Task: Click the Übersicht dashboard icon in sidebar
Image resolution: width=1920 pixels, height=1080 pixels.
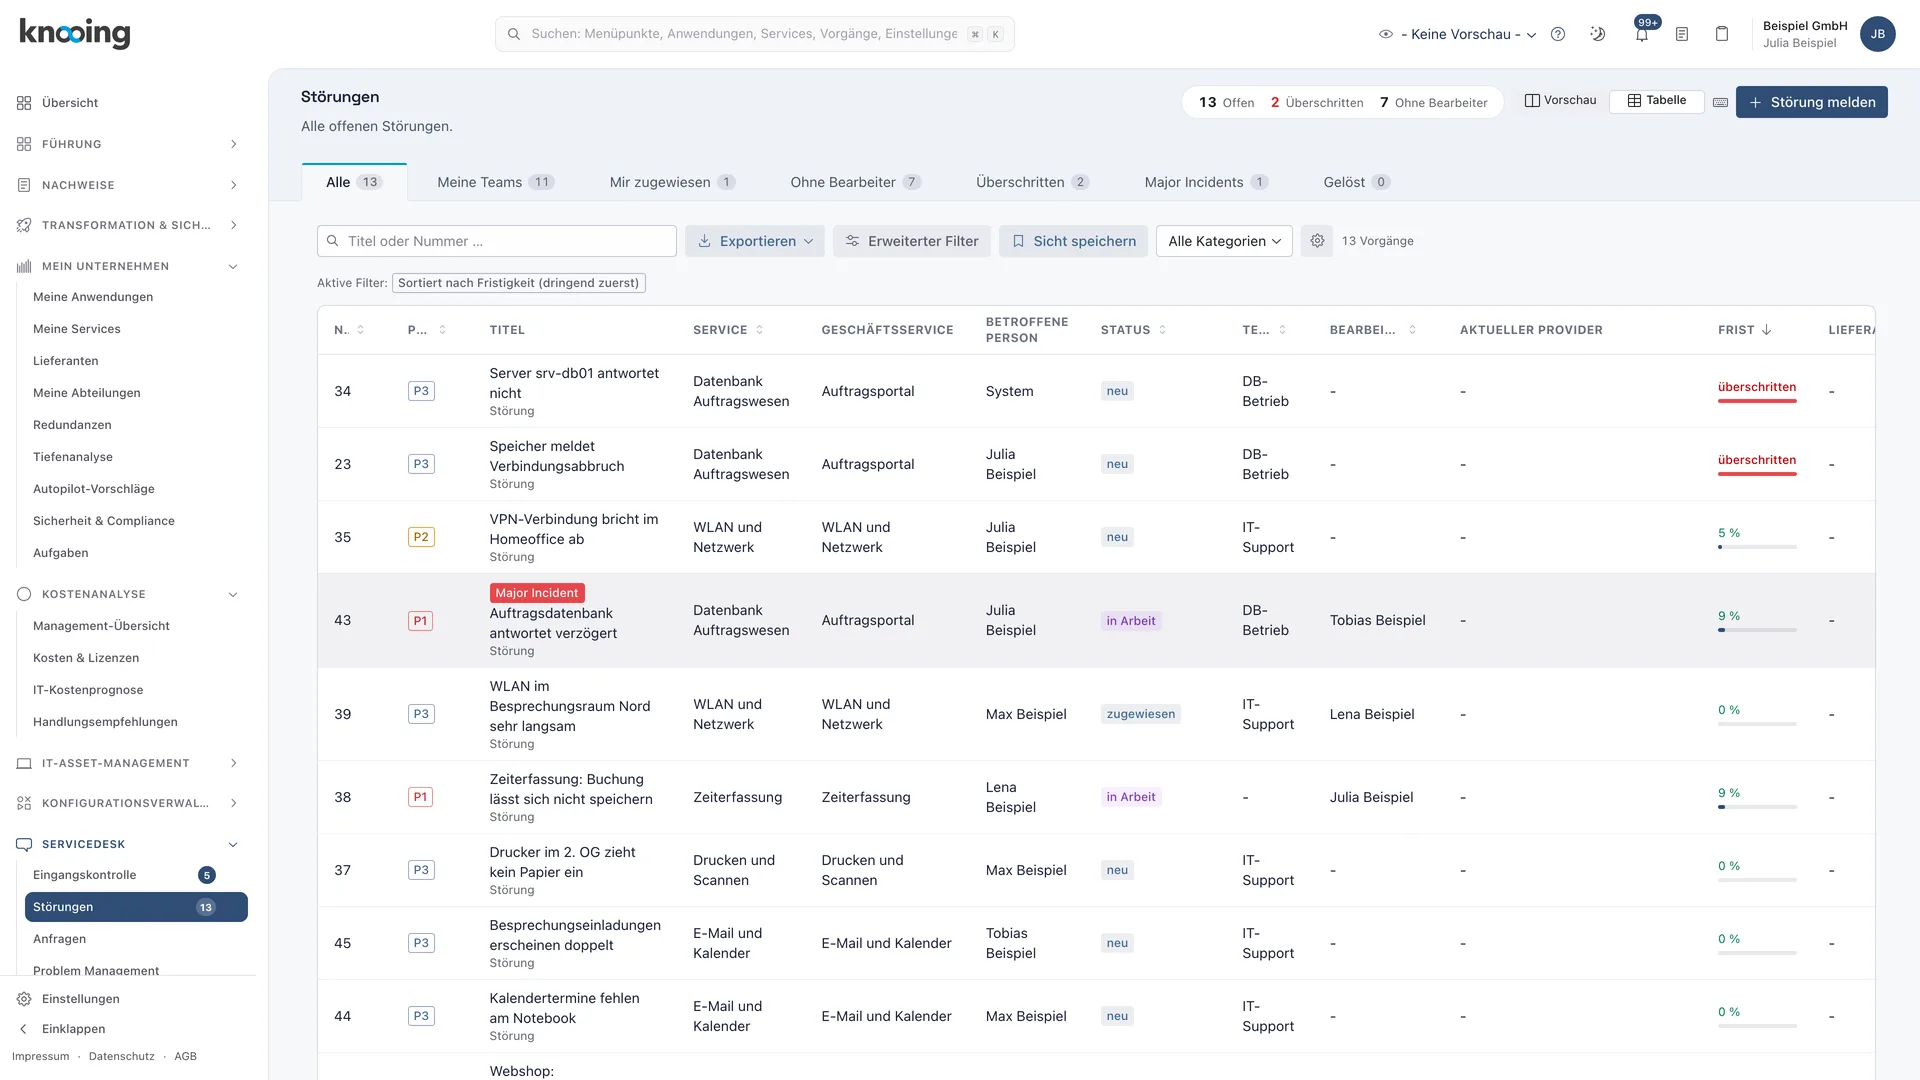Action: pyautogui.click(x=24, y=103)
